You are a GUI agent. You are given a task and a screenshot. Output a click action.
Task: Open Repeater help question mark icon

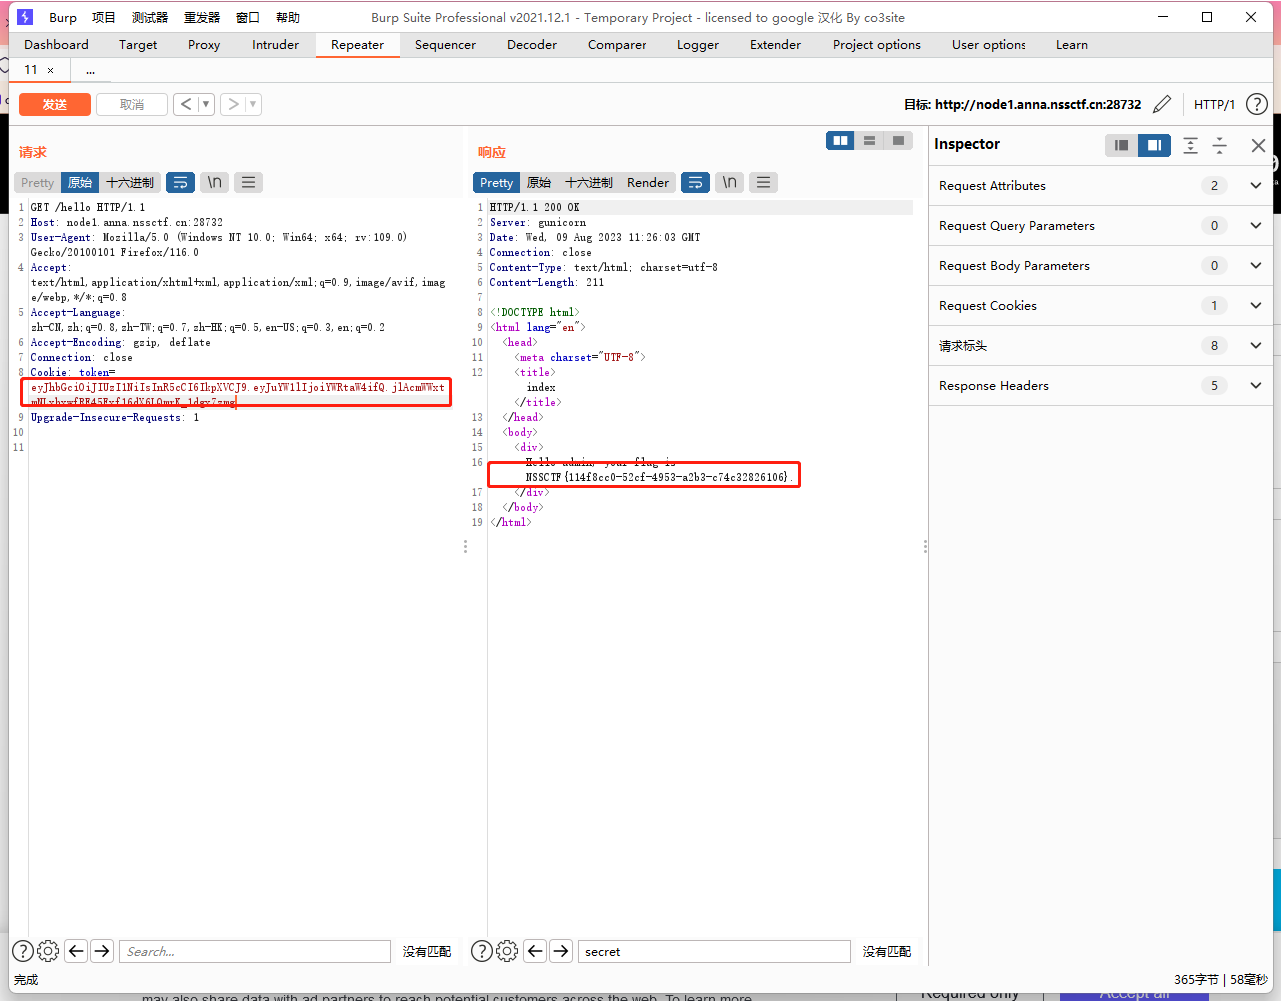coord(1257,104)
